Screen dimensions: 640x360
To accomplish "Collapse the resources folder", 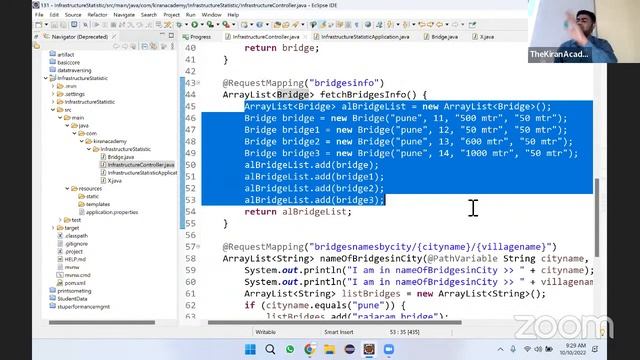I will [67, 189].
